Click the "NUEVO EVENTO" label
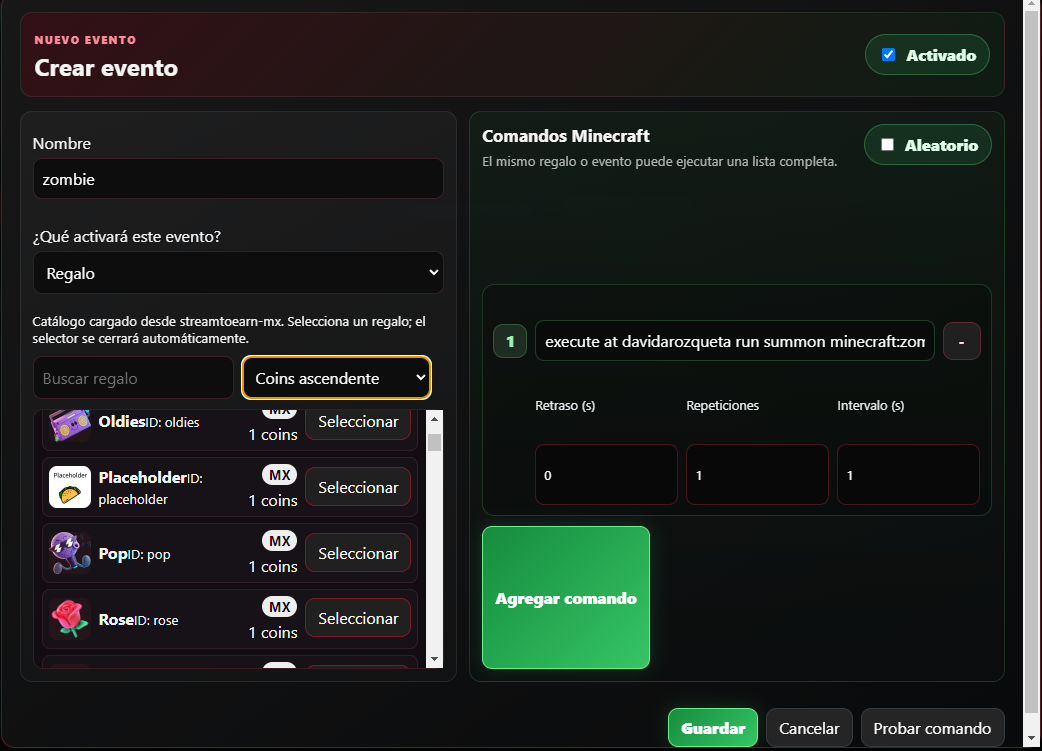Screen dimensions: 1042x751 (x=85, y=40)
